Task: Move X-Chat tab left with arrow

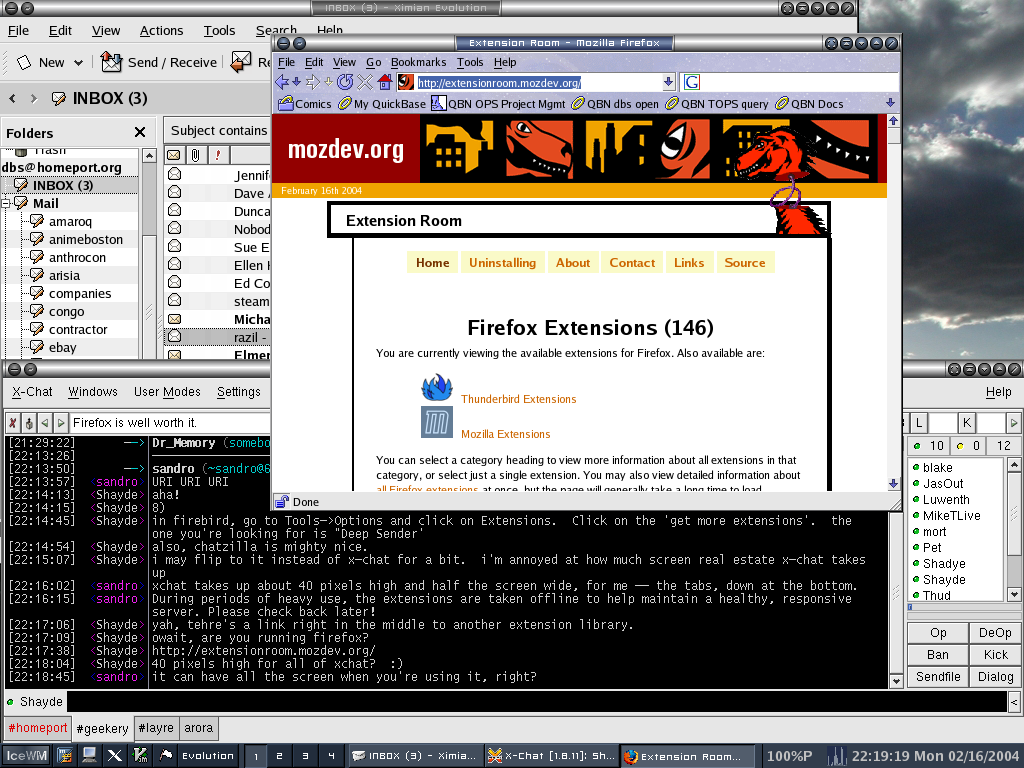Action: coord(44,423)
